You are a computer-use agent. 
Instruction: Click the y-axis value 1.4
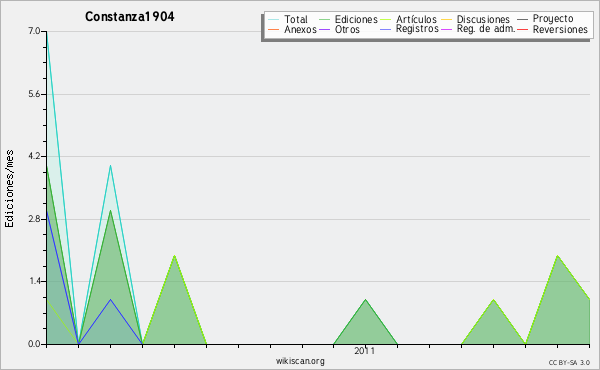[34, 282]
